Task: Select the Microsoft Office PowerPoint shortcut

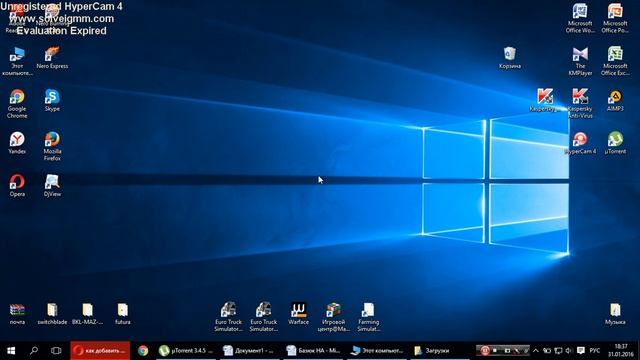Action: tap(615, 18)
